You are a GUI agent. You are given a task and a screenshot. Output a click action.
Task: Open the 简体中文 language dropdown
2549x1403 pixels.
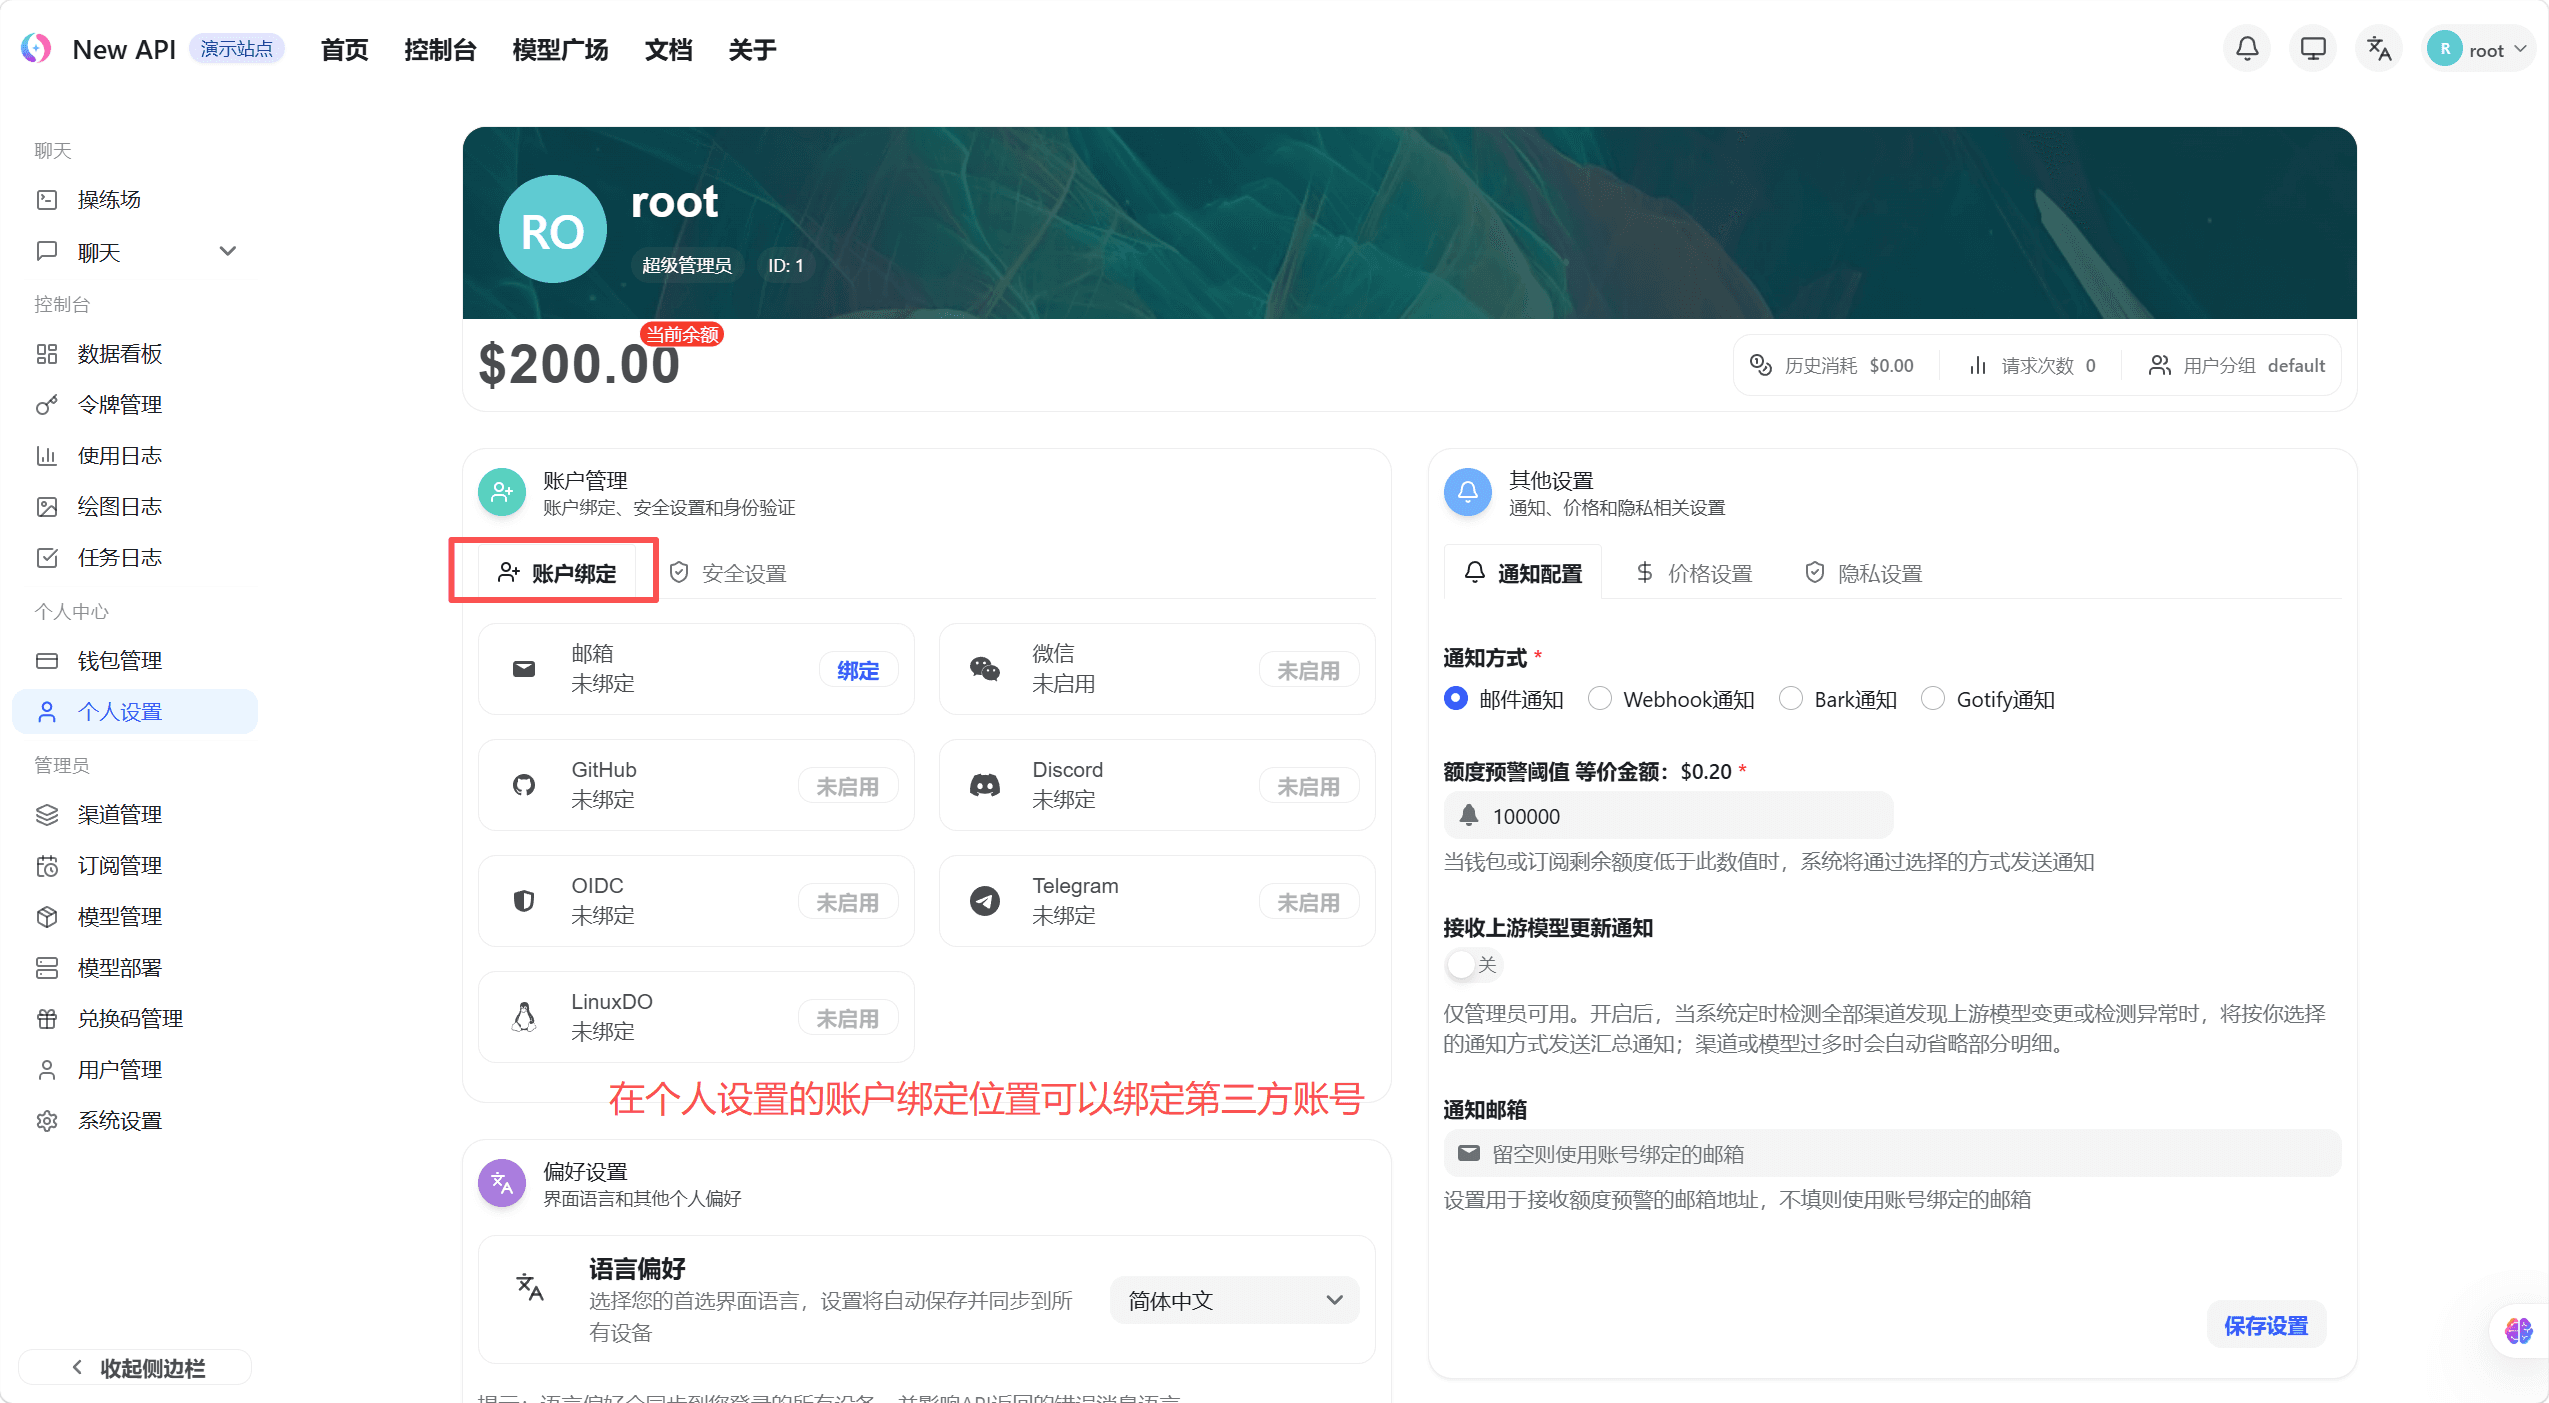[x=1232, y=1300]
